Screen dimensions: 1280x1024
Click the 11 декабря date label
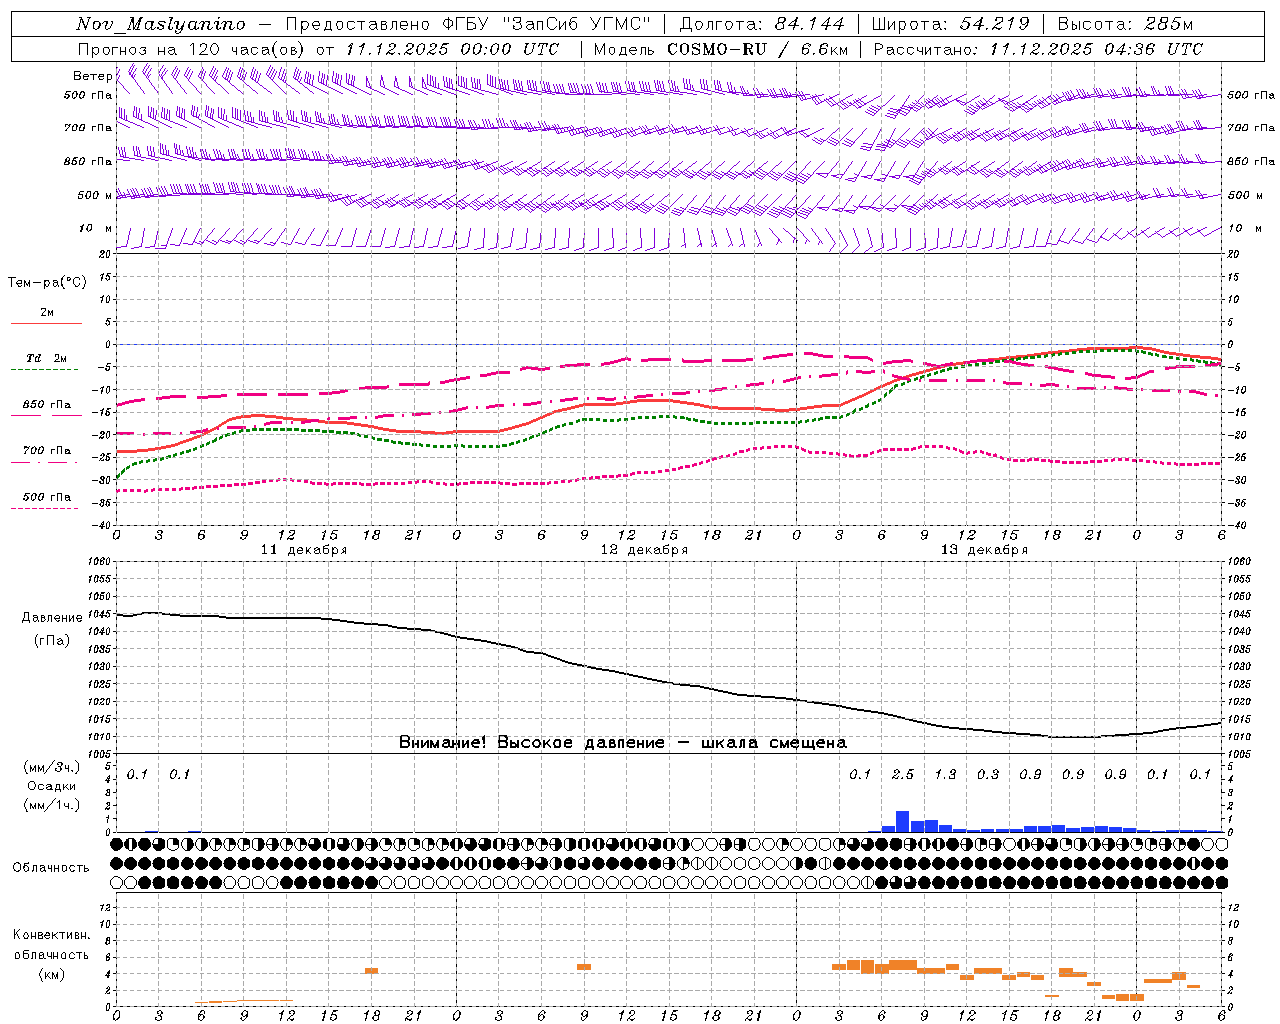coord(304,550)
